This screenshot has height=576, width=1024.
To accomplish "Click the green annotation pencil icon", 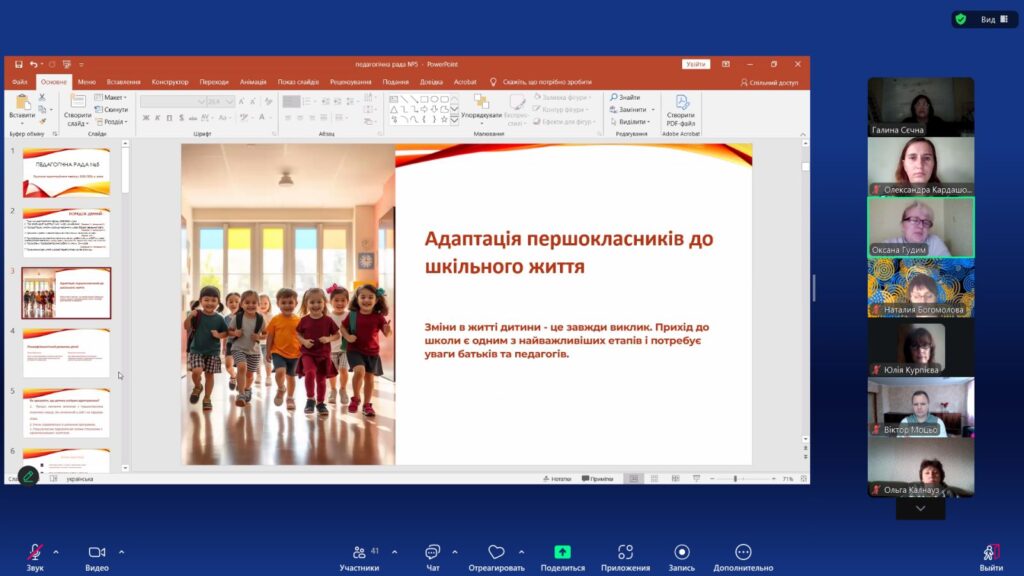I will pos(28,477).
